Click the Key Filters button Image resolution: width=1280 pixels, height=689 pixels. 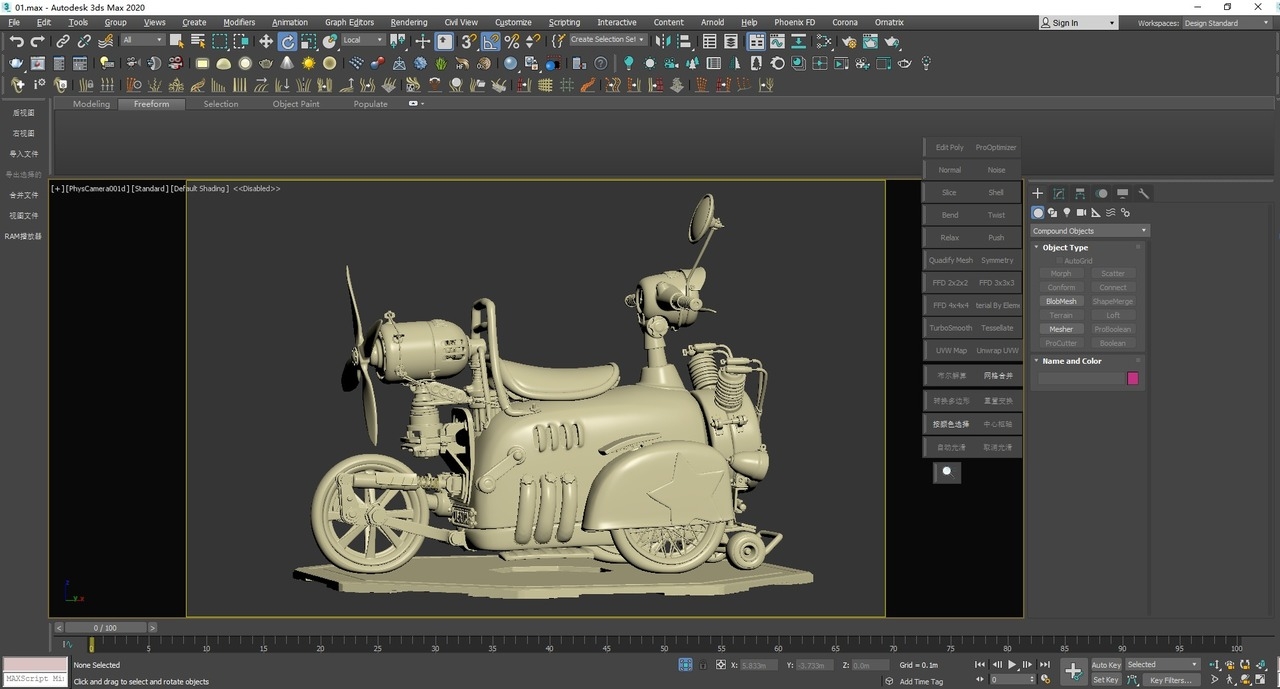[1171, 680]
